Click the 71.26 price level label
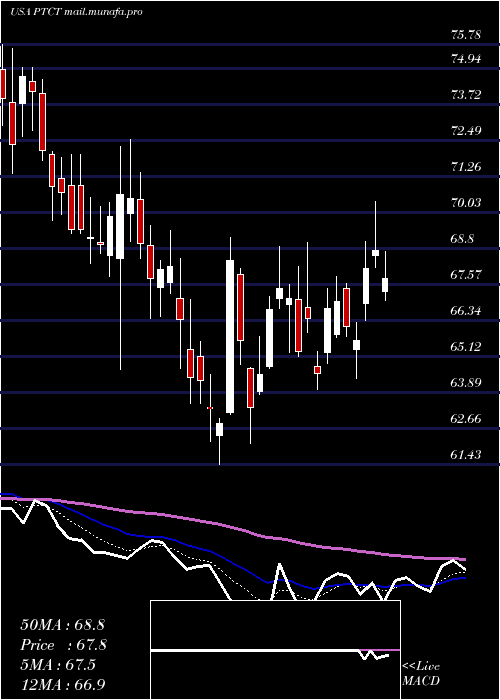Screen dimensions: 500x700 tap(466, 167)
